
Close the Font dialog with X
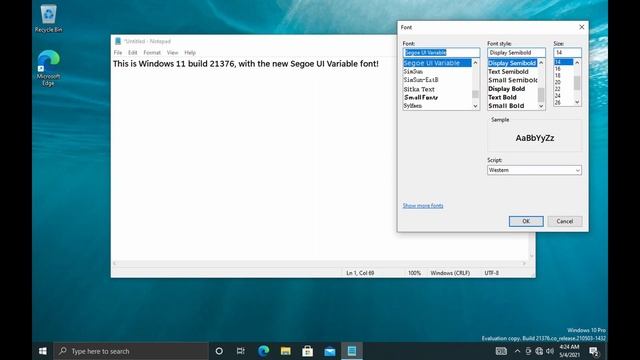(582, 27)
